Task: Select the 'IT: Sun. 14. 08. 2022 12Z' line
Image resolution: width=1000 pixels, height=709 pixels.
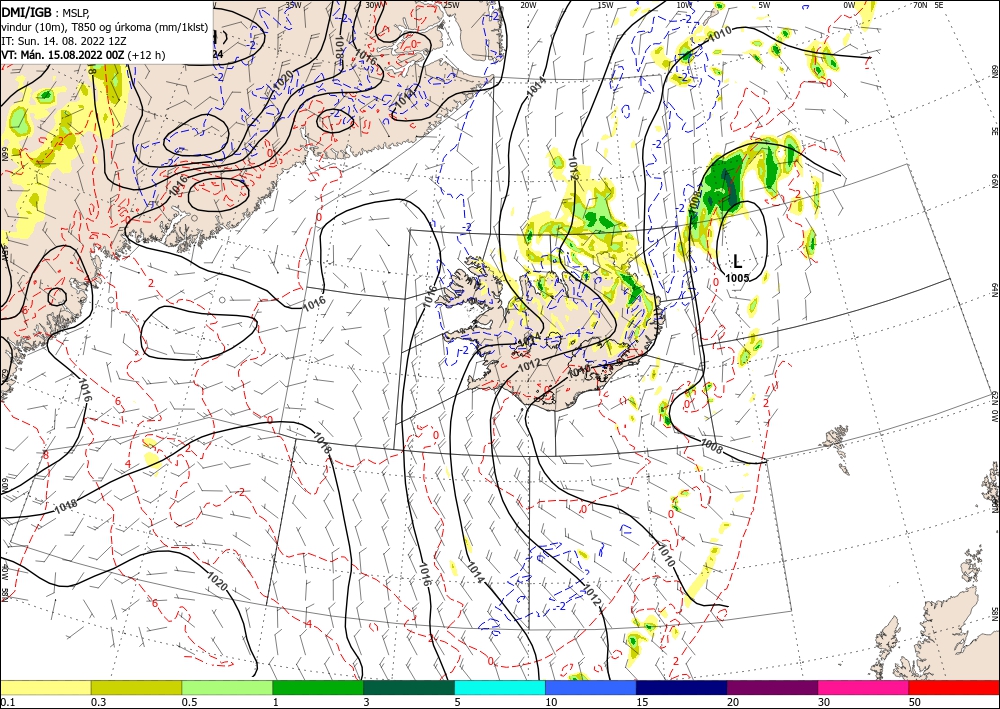Action: click(x=64, y=41)
